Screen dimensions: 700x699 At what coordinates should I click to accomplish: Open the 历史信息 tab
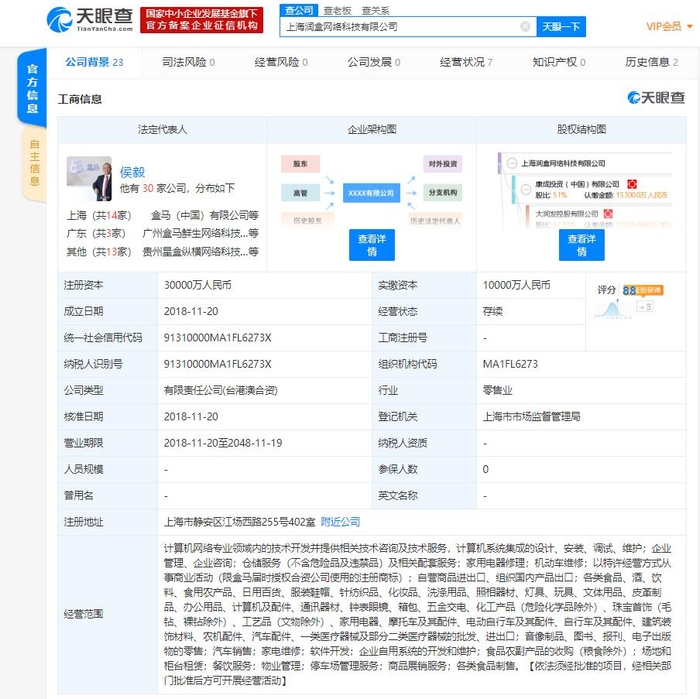tap(651, 62)
